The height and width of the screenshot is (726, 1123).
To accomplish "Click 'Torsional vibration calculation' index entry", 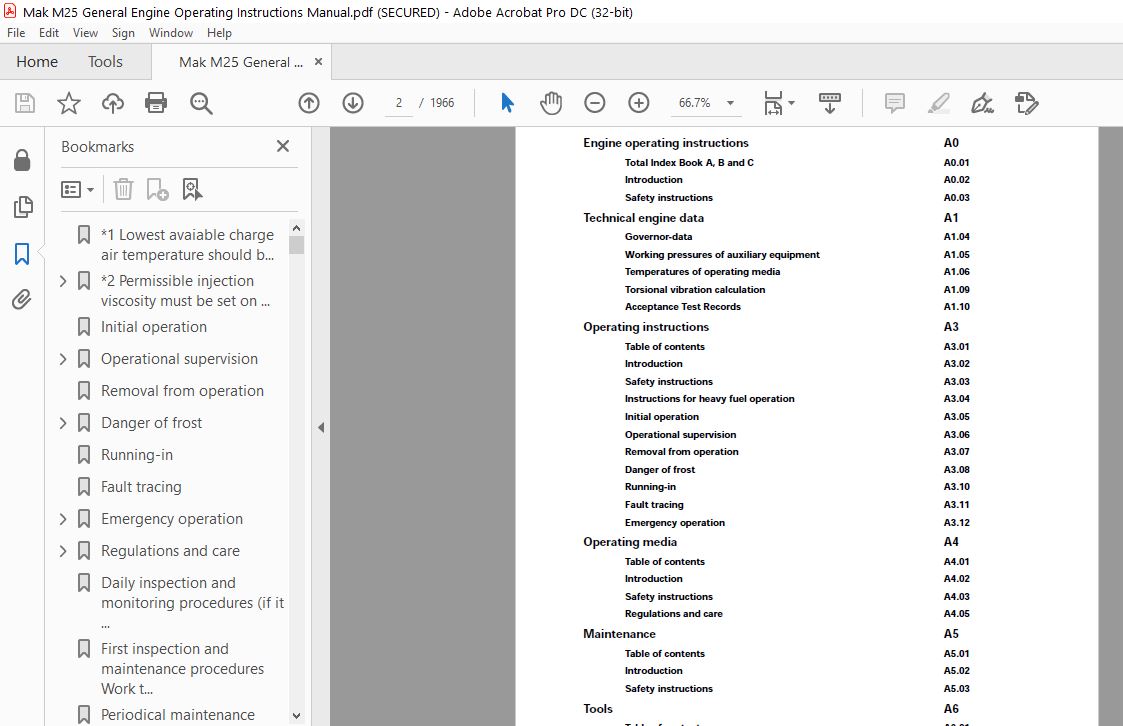I will coord(695,290).
